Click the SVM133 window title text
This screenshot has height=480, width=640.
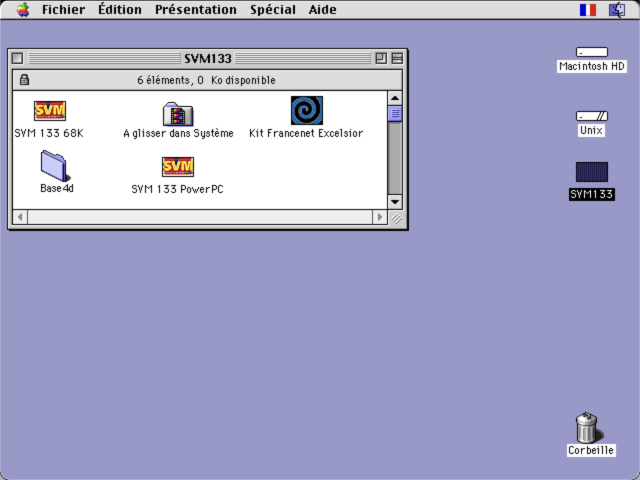(208, 58)
